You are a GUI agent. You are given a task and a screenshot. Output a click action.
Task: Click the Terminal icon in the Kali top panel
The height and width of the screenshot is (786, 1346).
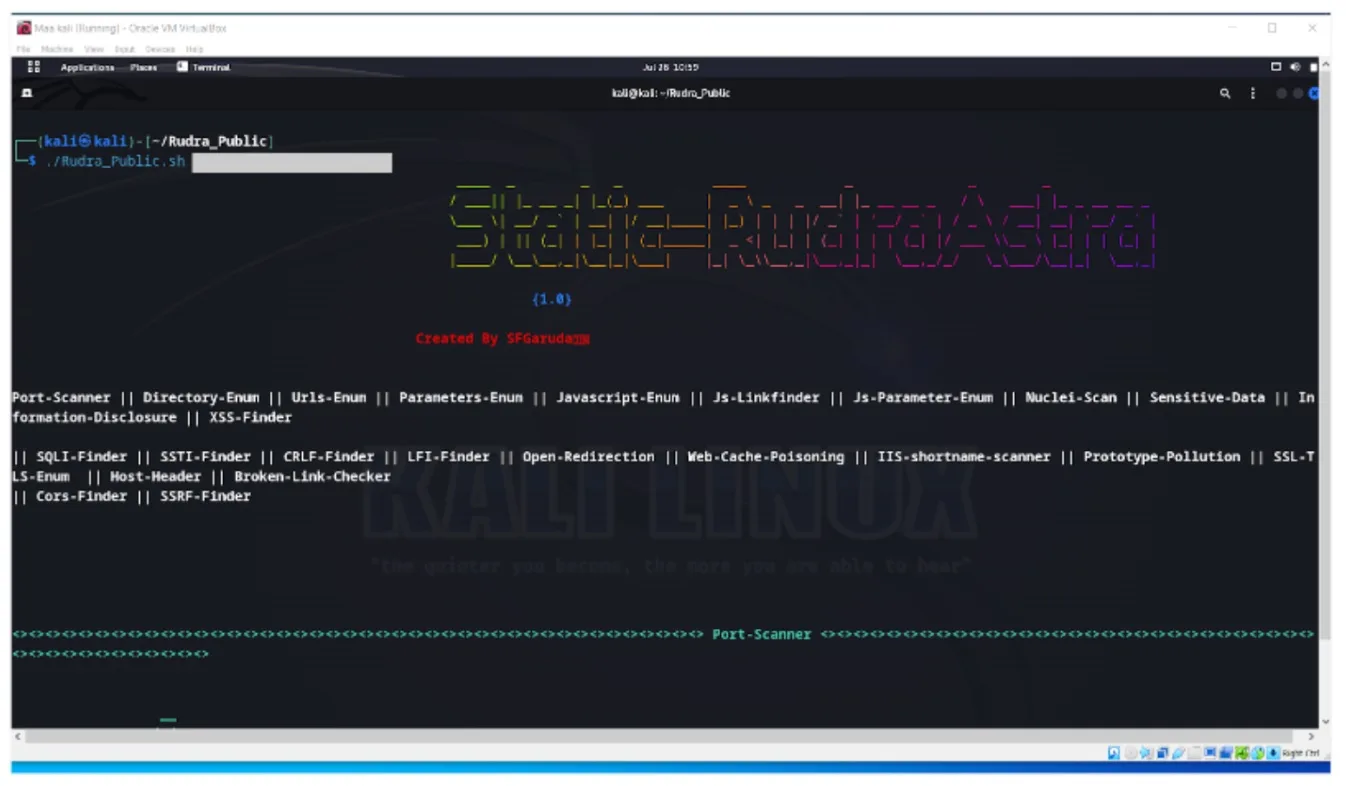click(182, 67)
